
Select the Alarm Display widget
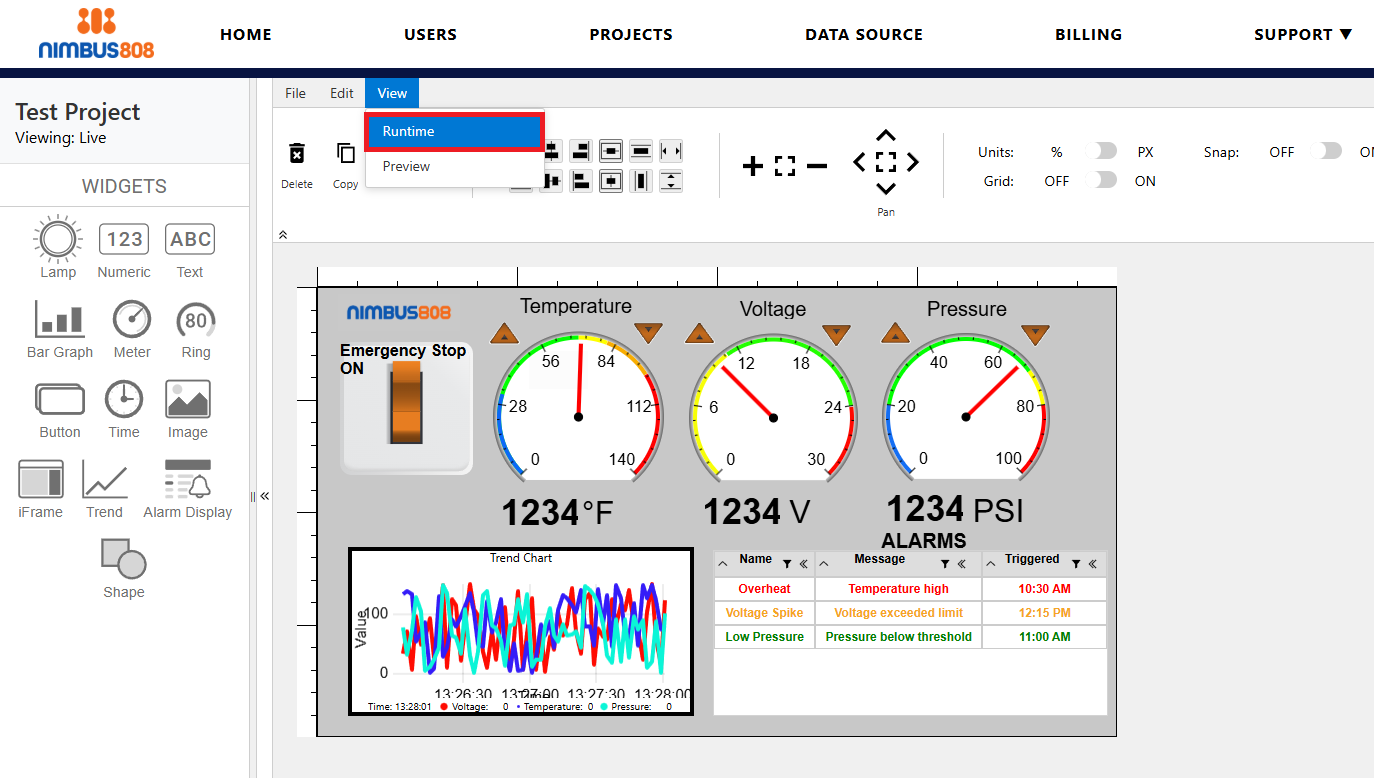pyautogui.click(x=187, y=480)
